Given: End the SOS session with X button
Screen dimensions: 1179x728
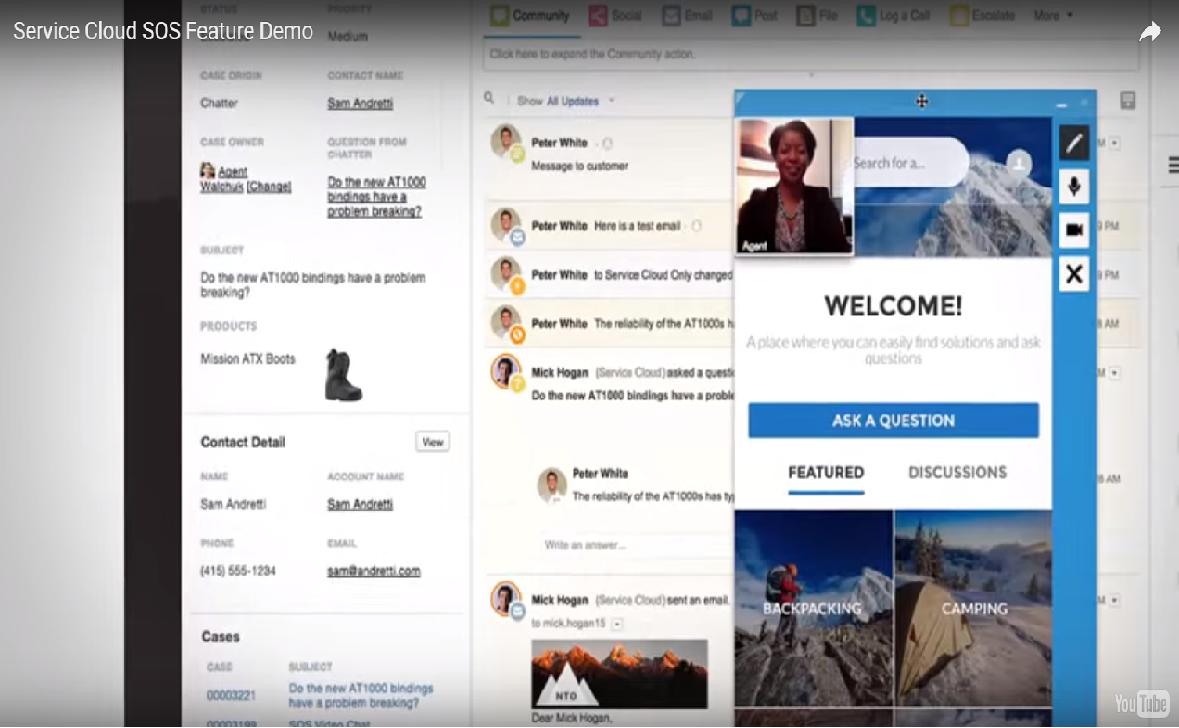Looking at the screenshot, I should tap(1073, 274).
